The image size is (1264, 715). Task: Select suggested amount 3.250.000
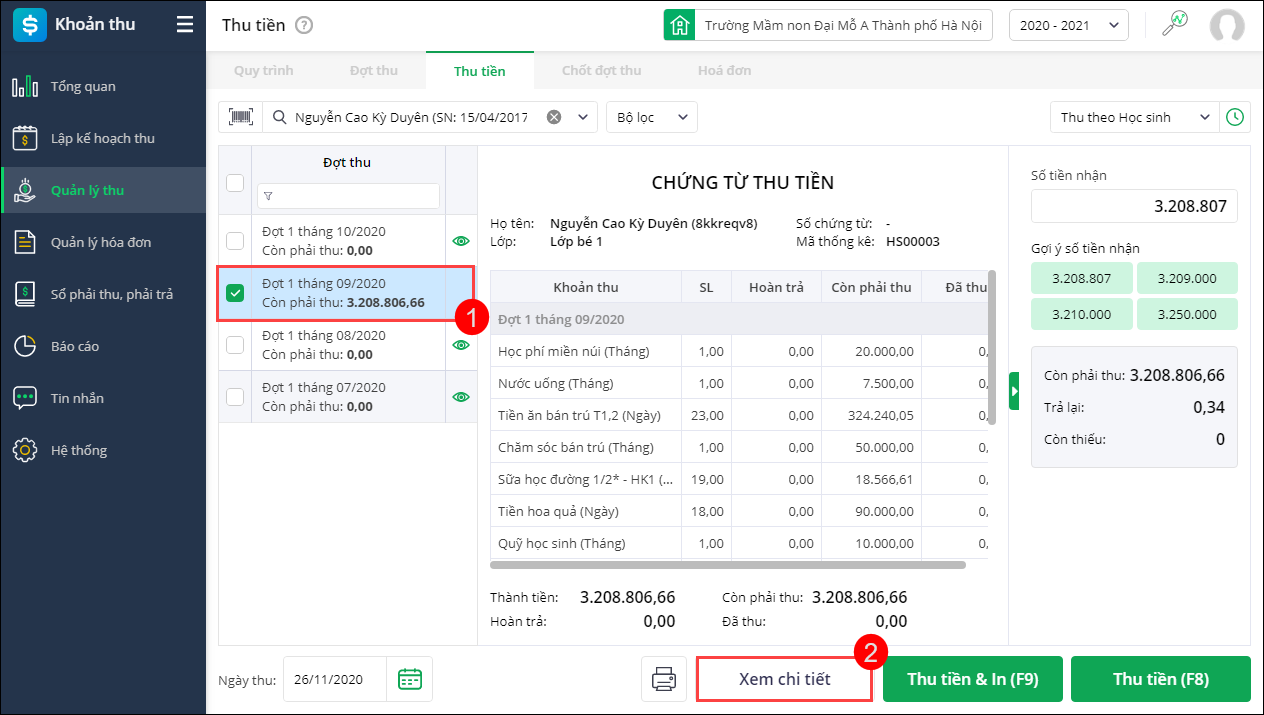pos(1187,314)
